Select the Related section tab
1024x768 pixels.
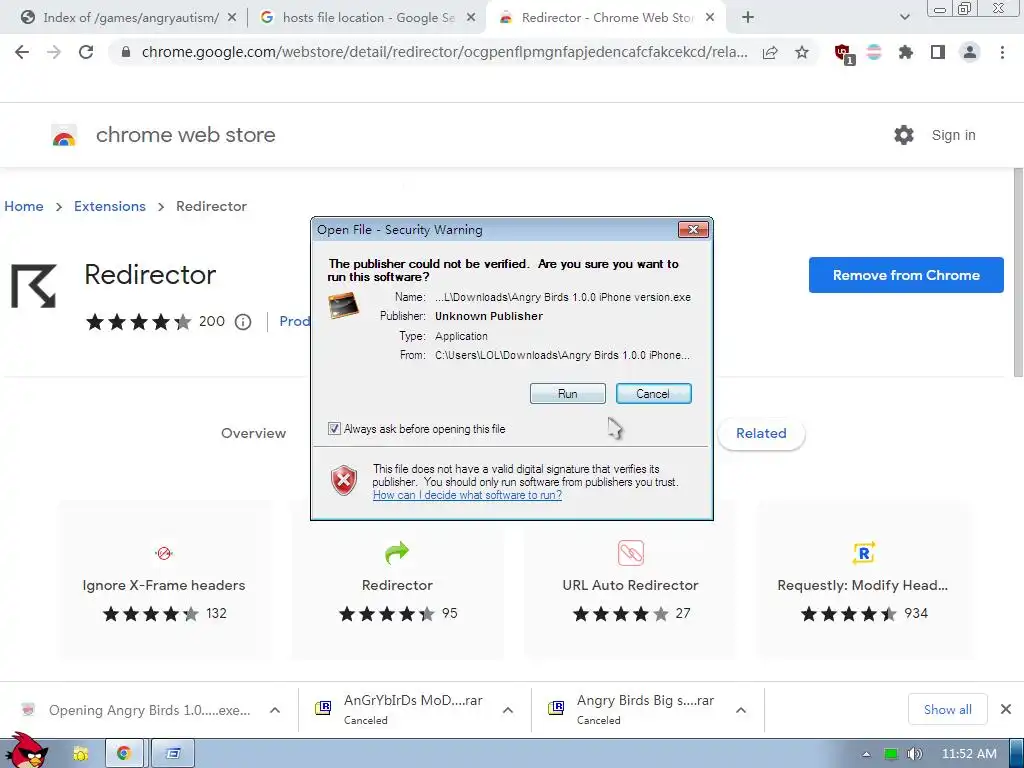[x=761, y=433]
